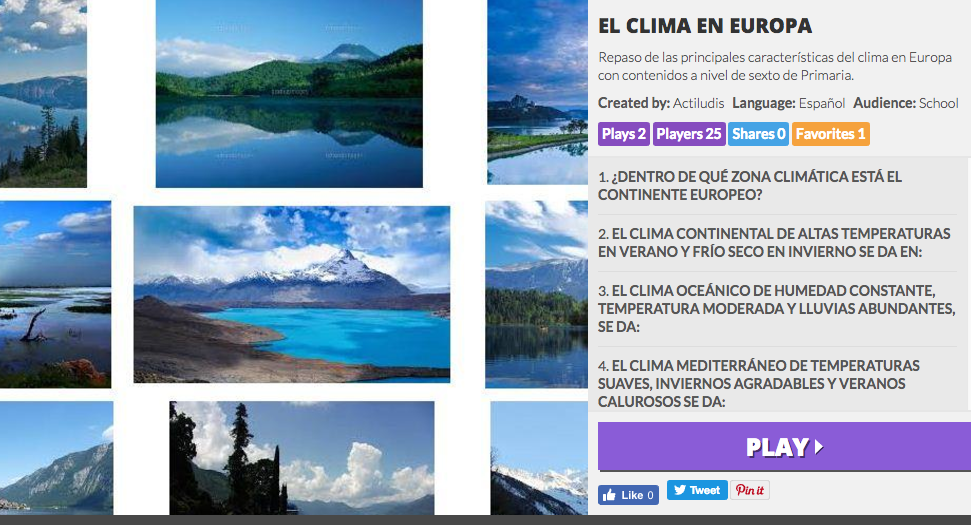Open the forested lakeside mountain image at right

click(536, 294)
